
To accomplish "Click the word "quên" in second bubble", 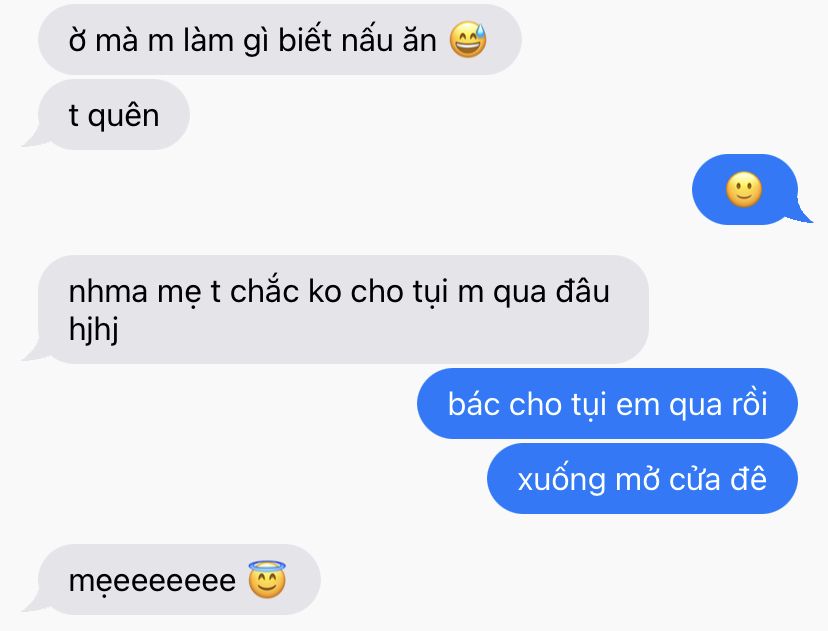I will 123,116.
